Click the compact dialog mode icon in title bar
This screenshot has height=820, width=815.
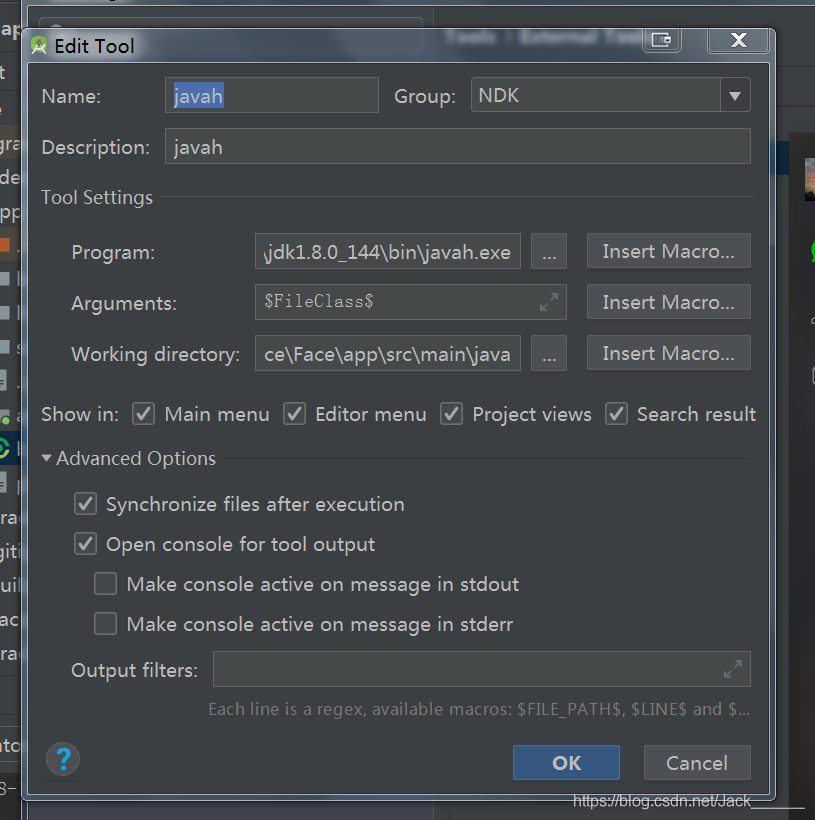point(662,40)
